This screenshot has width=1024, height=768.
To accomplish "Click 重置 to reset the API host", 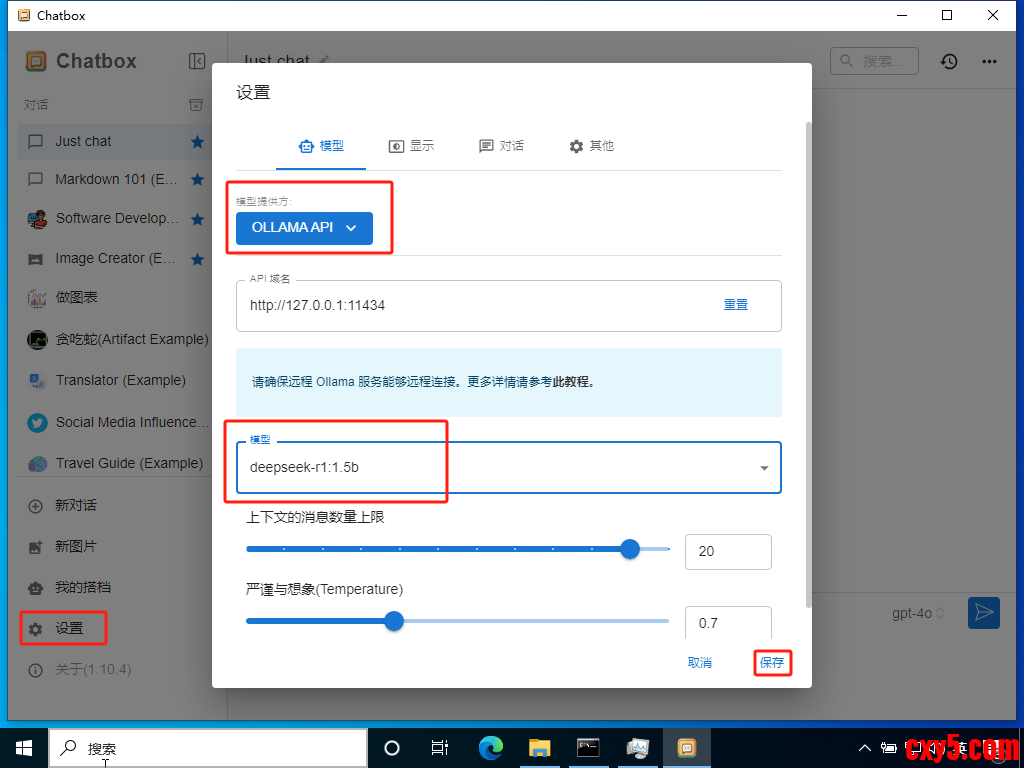I will [735, 305].
